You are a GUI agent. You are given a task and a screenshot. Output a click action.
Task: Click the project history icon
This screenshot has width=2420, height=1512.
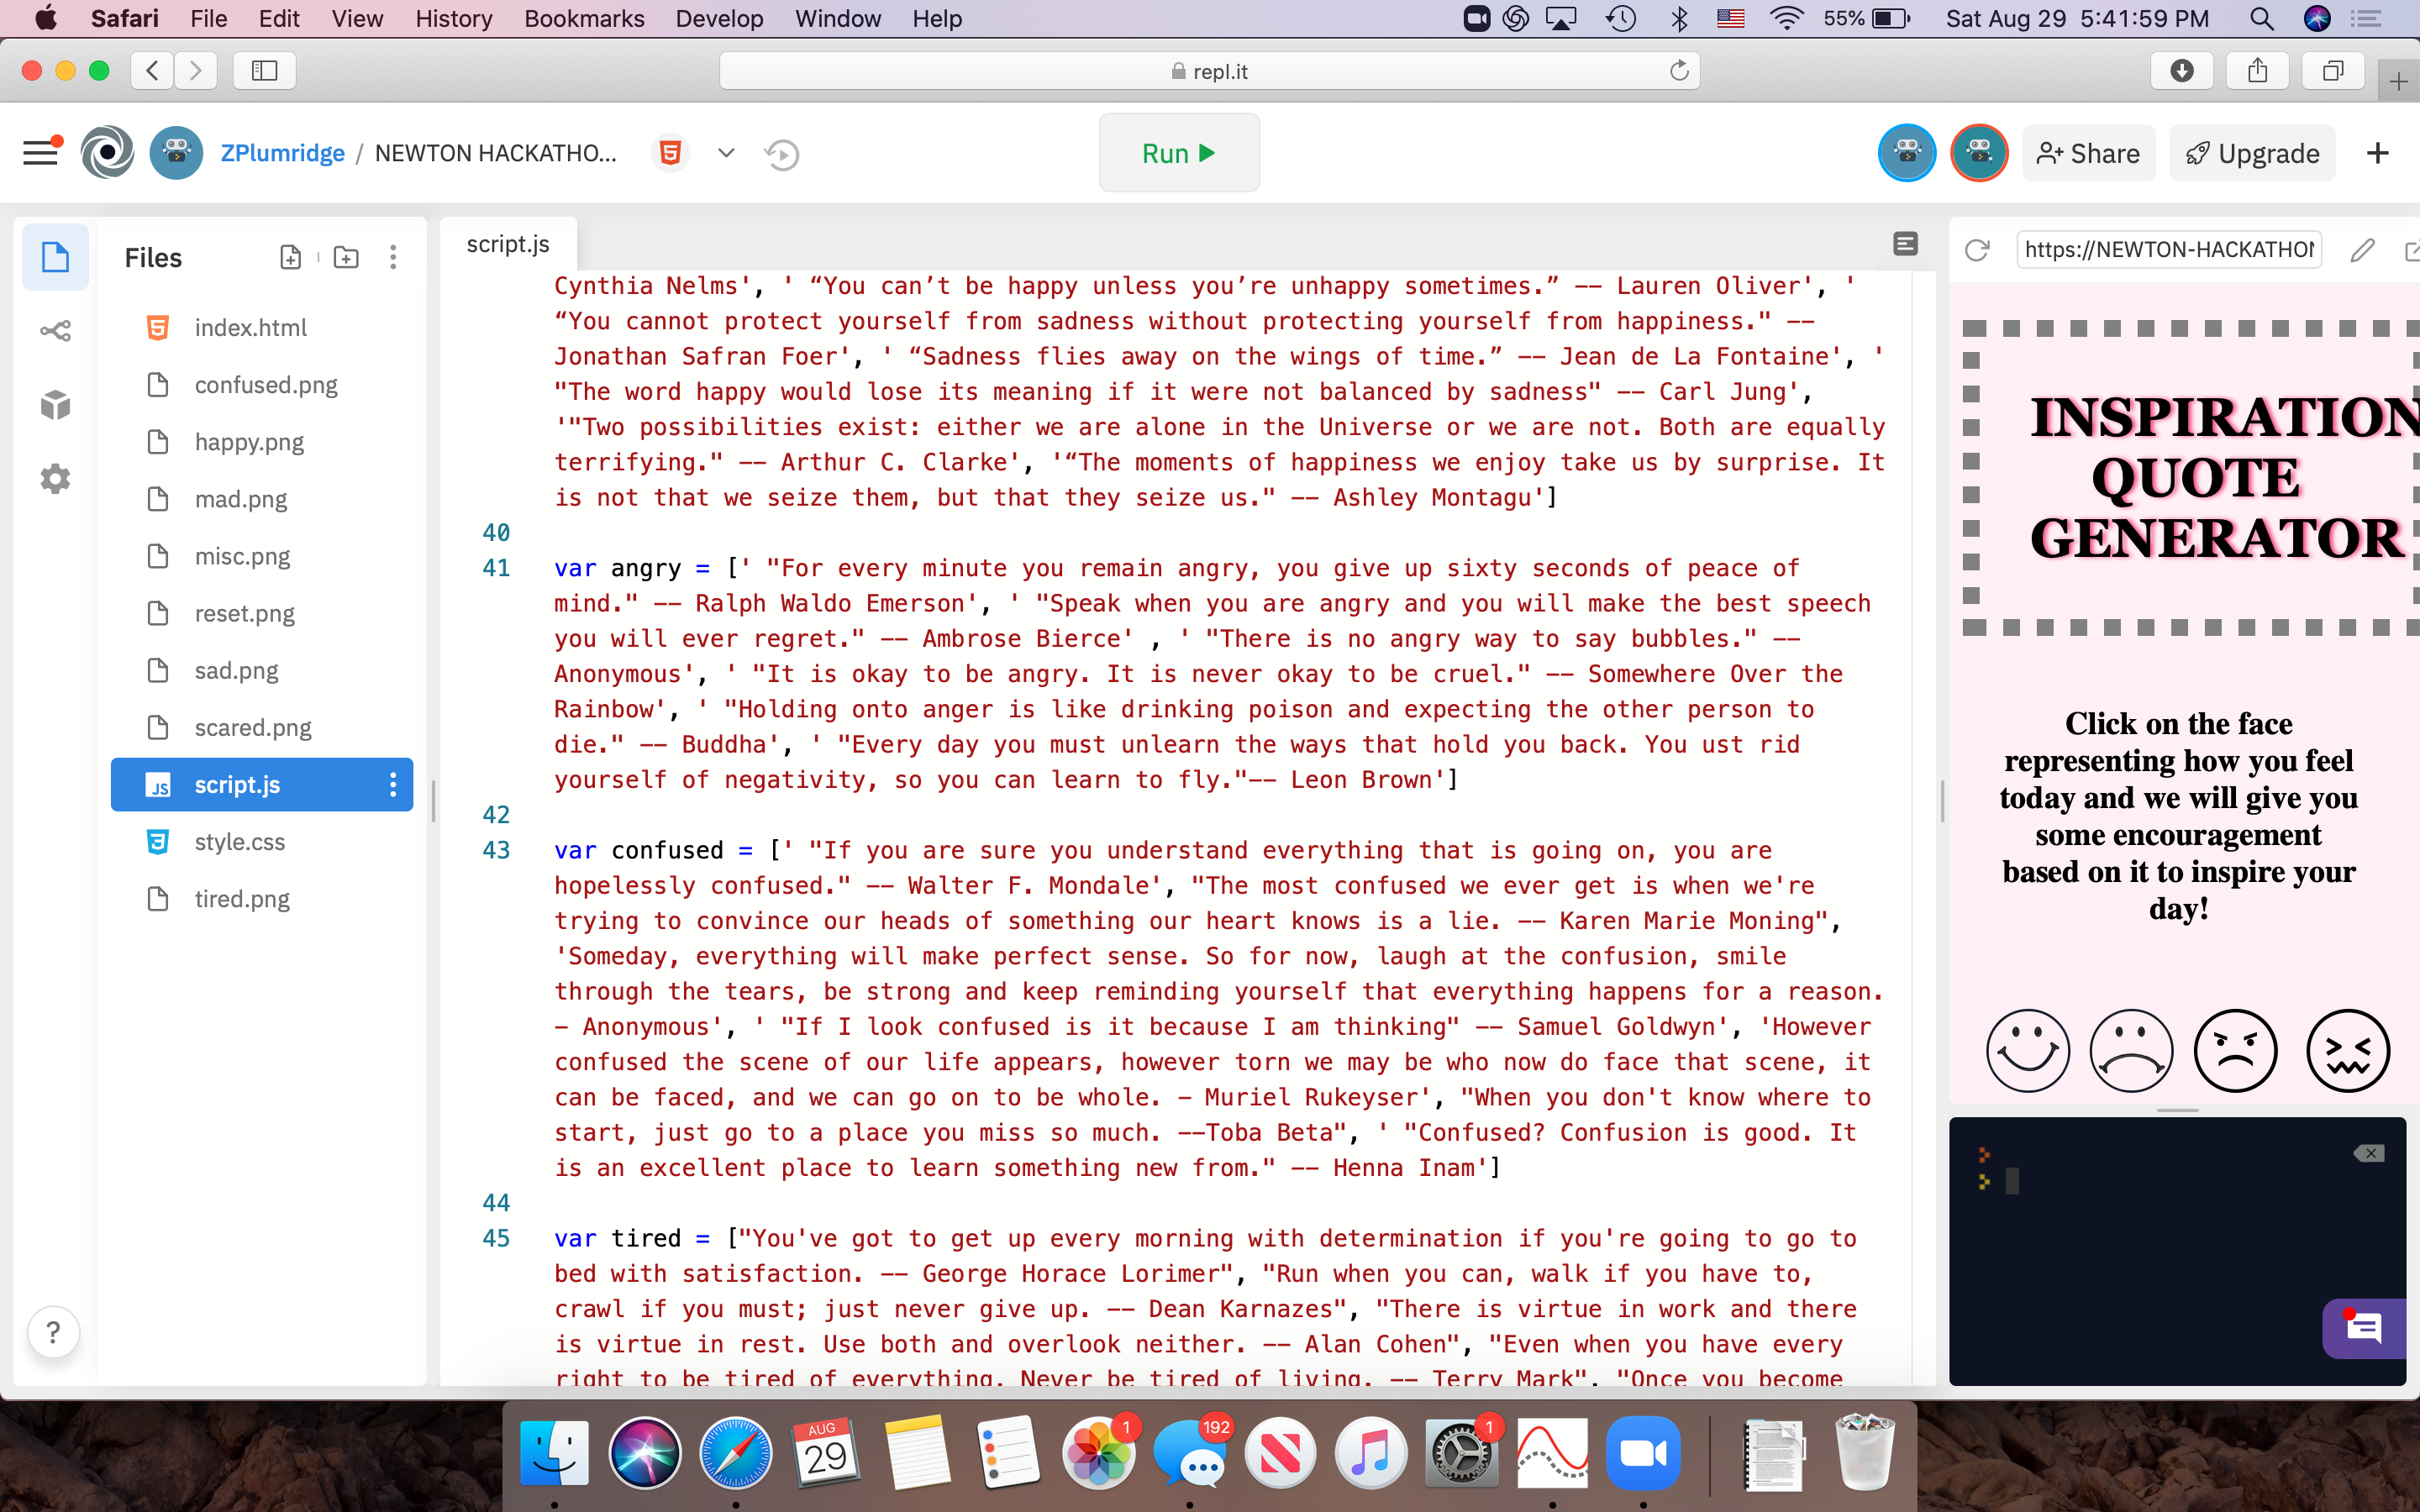pyautogui.click(x=781, y=154)
